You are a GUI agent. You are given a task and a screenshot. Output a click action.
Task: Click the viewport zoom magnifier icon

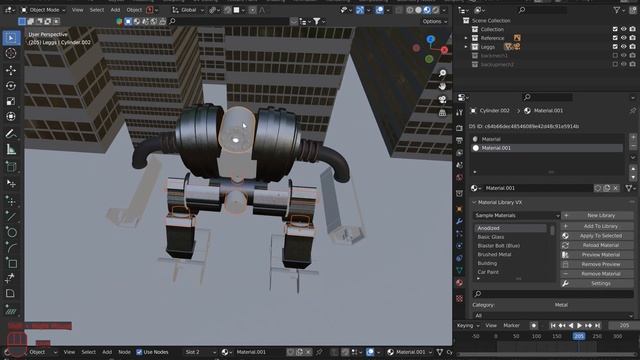click(442, 73)
